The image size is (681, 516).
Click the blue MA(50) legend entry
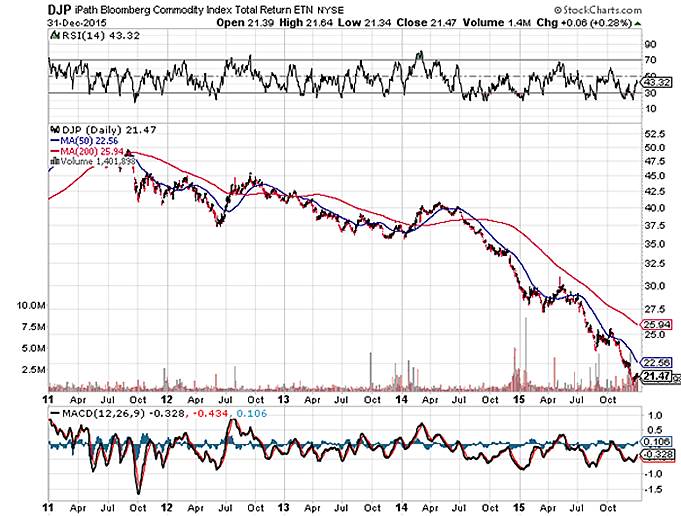point(79,140)
